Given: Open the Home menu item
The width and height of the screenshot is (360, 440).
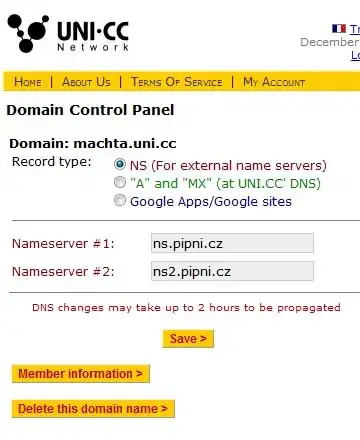Looking at the screenshot, I should (28, 82).
